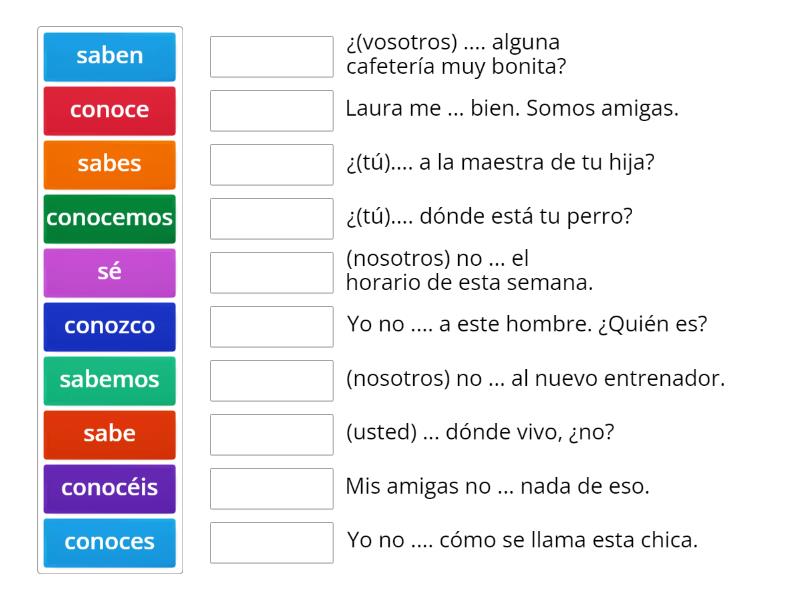
Task: Select the bottom "conoces" tile
Action: tap(109, 542)
